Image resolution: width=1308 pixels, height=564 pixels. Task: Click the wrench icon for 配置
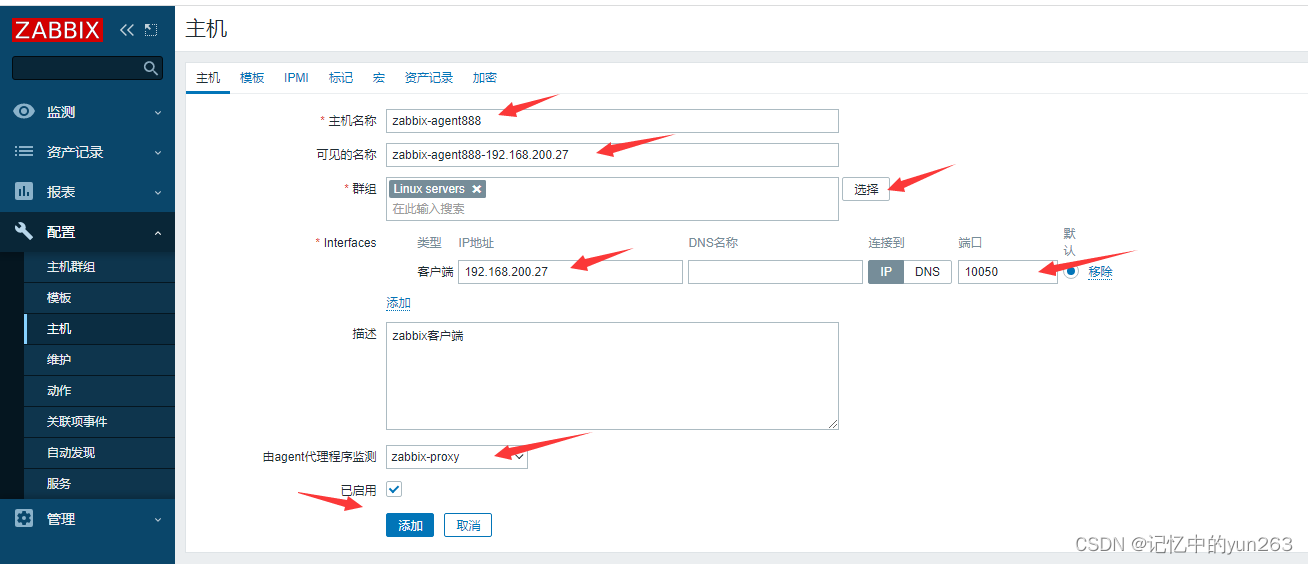point(24,231)
